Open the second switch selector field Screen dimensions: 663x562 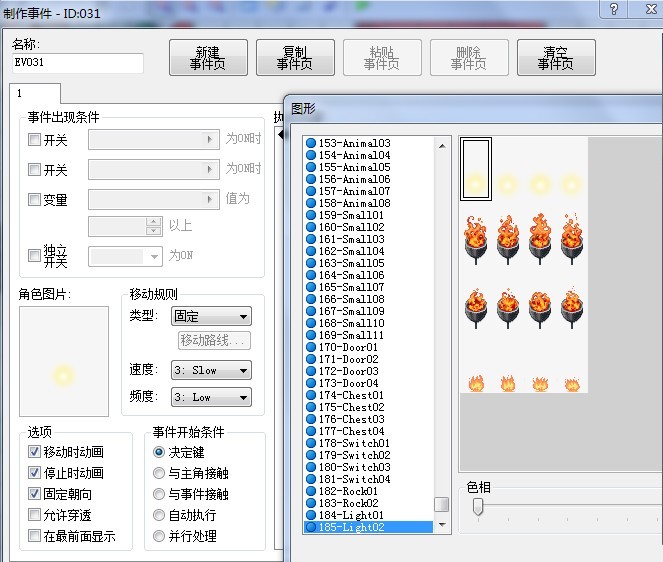click(x=154, y=169)
